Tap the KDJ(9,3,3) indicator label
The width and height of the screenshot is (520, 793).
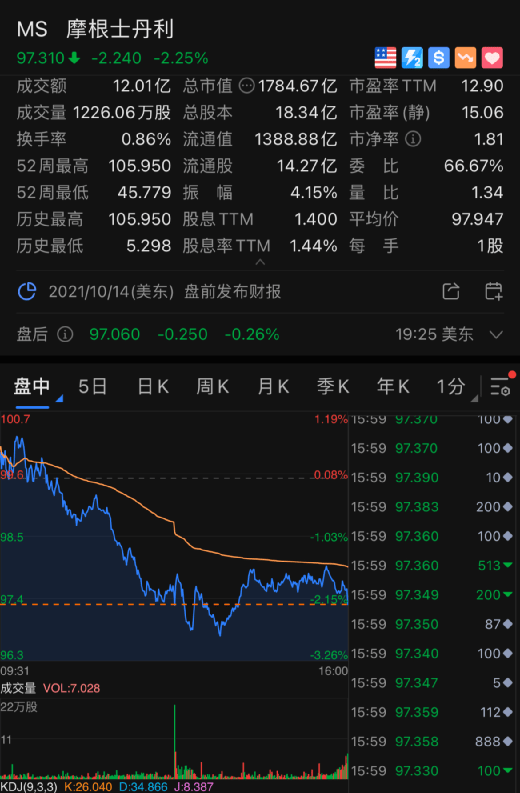(29, 787)
